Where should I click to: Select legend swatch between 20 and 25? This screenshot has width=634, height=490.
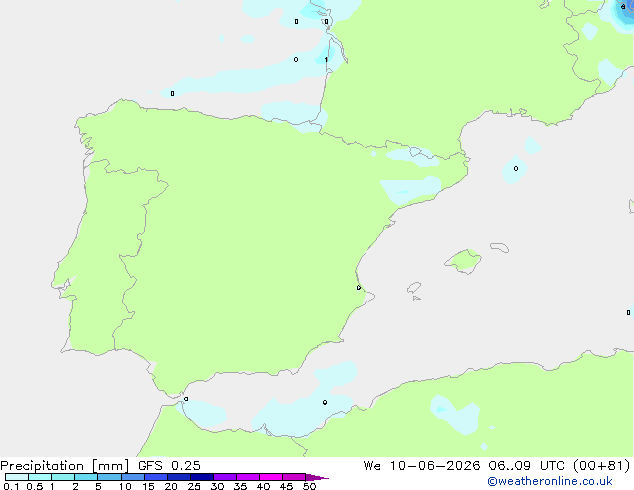pyautogui.click(x=179, y=477)
